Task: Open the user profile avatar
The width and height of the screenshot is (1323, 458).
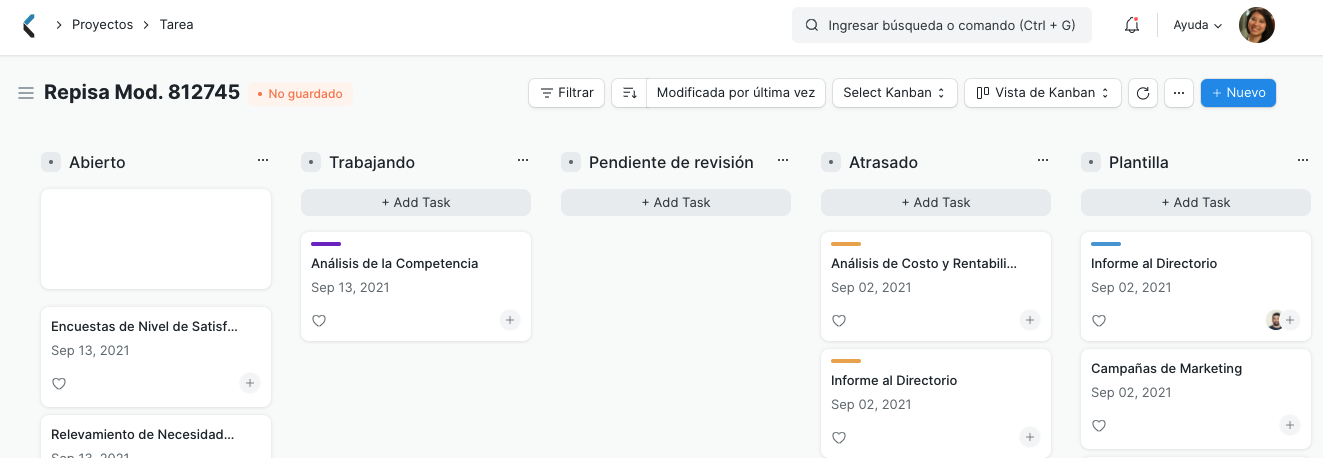Action: click(1257, 25)
